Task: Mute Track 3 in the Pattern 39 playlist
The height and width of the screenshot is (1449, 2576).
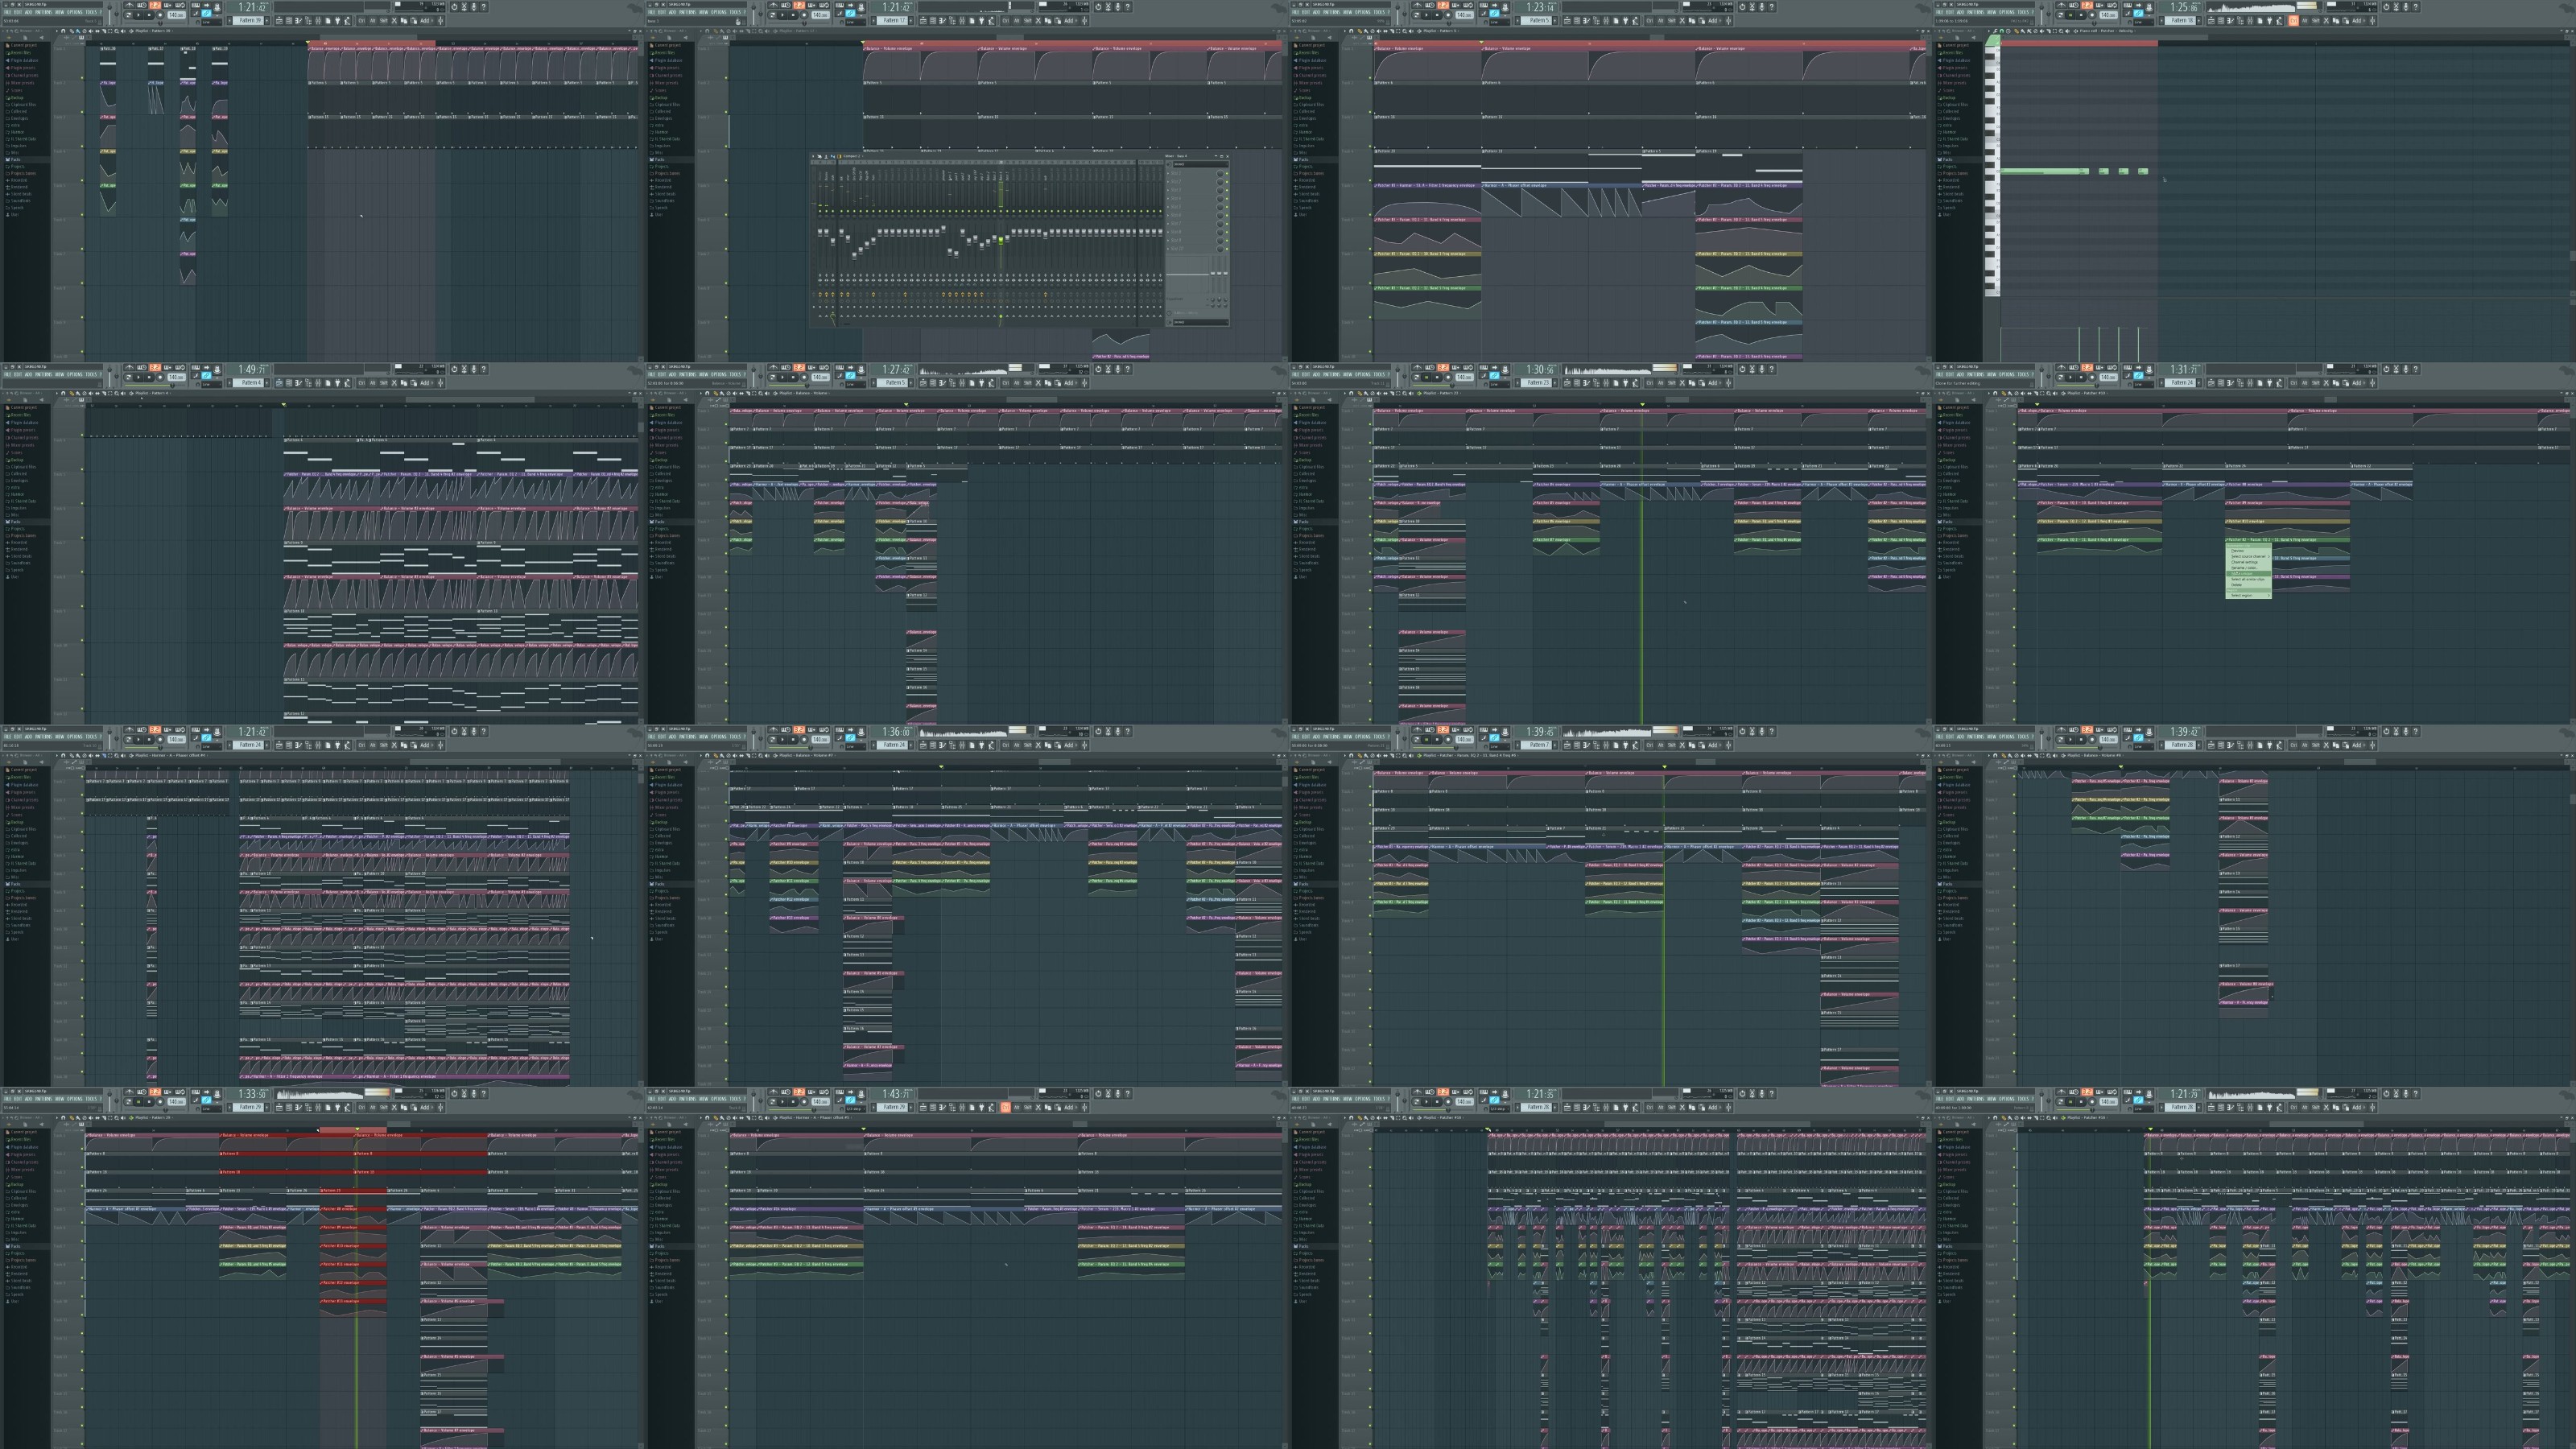Action: coord(82,146)
